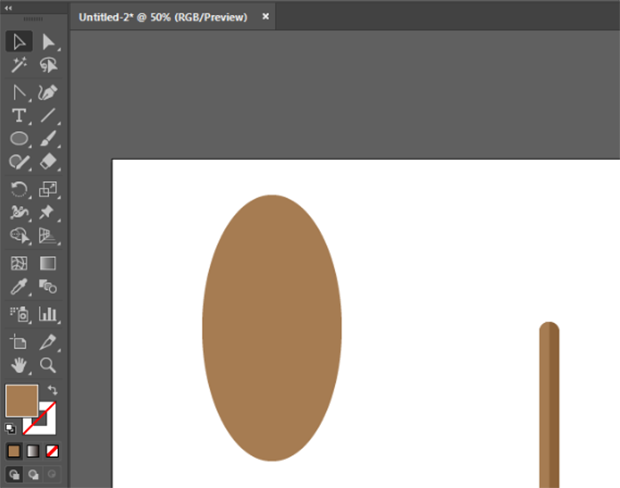Select the Direct Selection tool

click(47, 42)
